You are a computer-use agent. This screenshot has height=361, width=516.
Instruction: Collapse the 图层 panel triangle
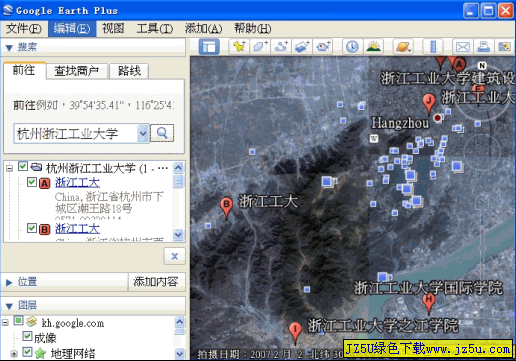9,306
